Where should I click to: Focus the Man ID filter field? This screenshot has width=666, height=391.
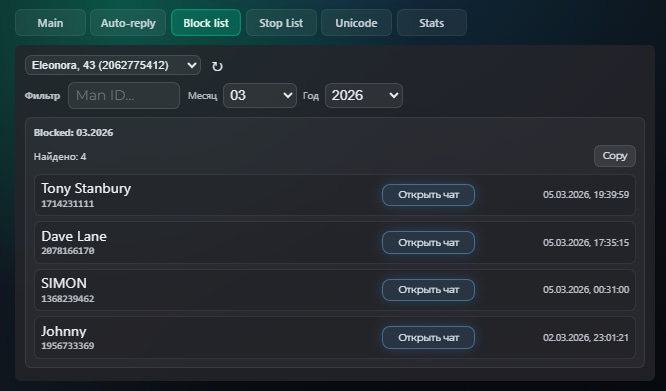[124, 96]
